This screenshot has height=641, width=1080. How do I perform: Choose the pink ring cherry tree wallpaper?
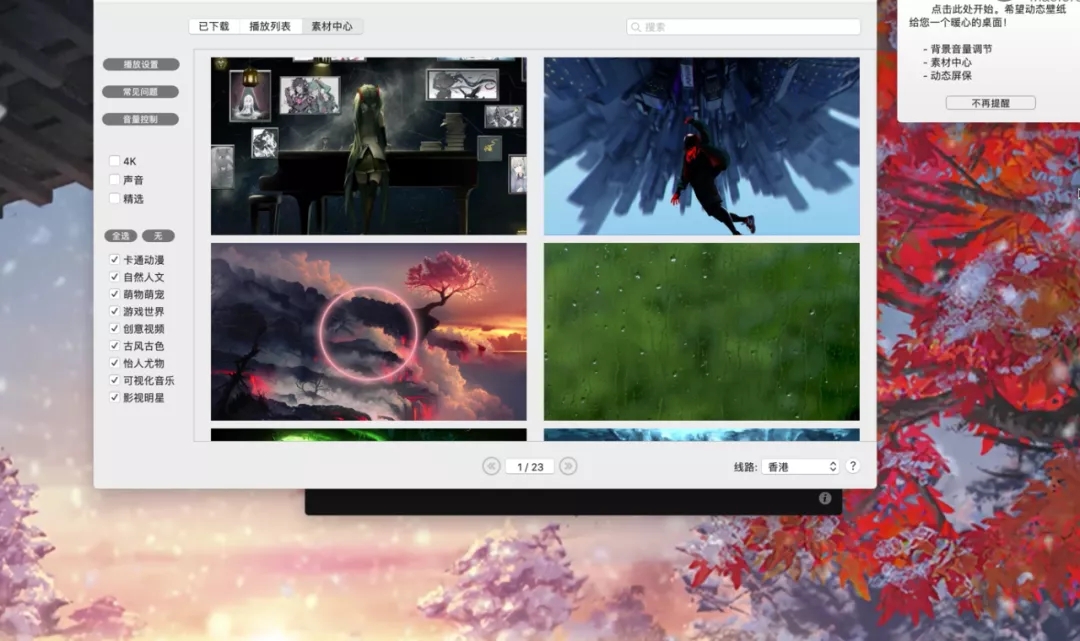(368, 332)
